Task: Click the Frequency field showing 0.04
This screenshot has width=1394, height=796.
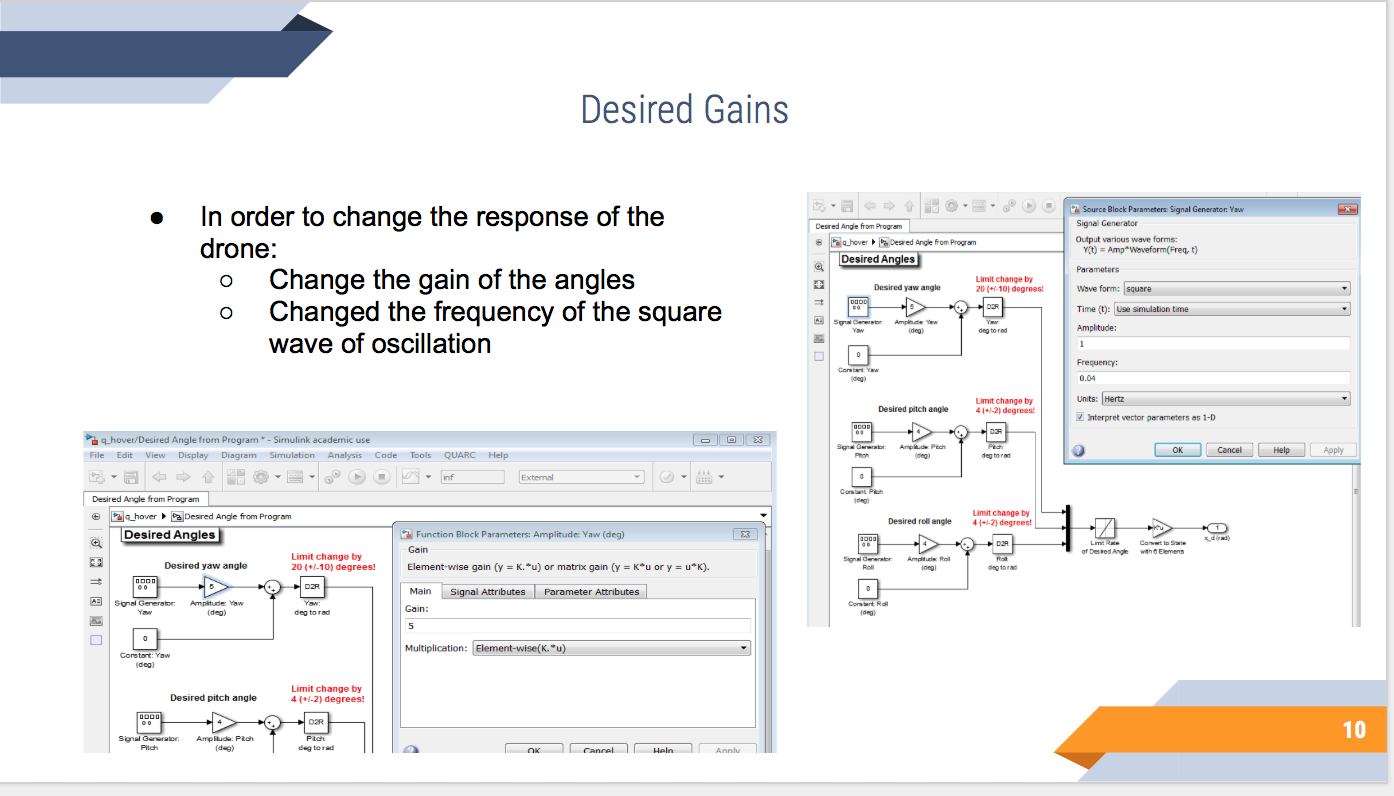Action: [x=1214, y=378]
